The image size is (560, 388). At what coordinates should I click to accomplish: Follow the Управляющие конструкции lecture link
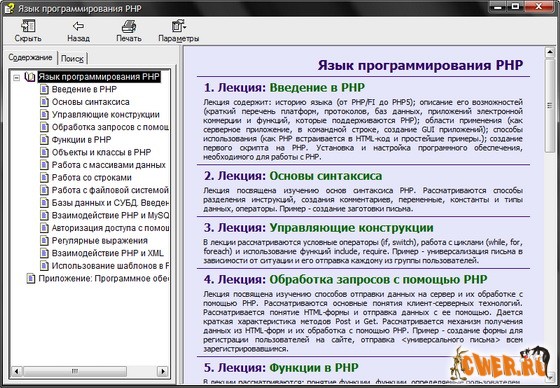351,228
